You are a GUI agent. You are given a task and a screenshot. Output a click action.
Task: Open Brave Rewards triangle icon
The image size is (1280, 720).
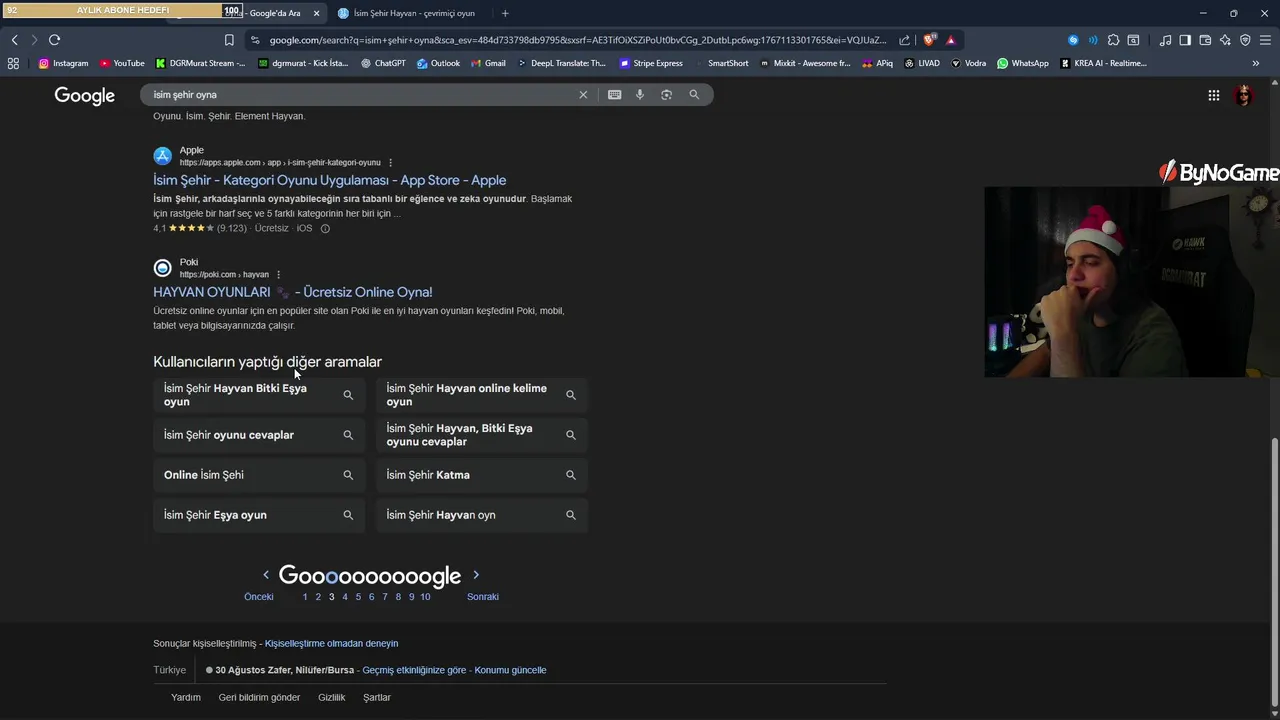(x=950, y=40)
